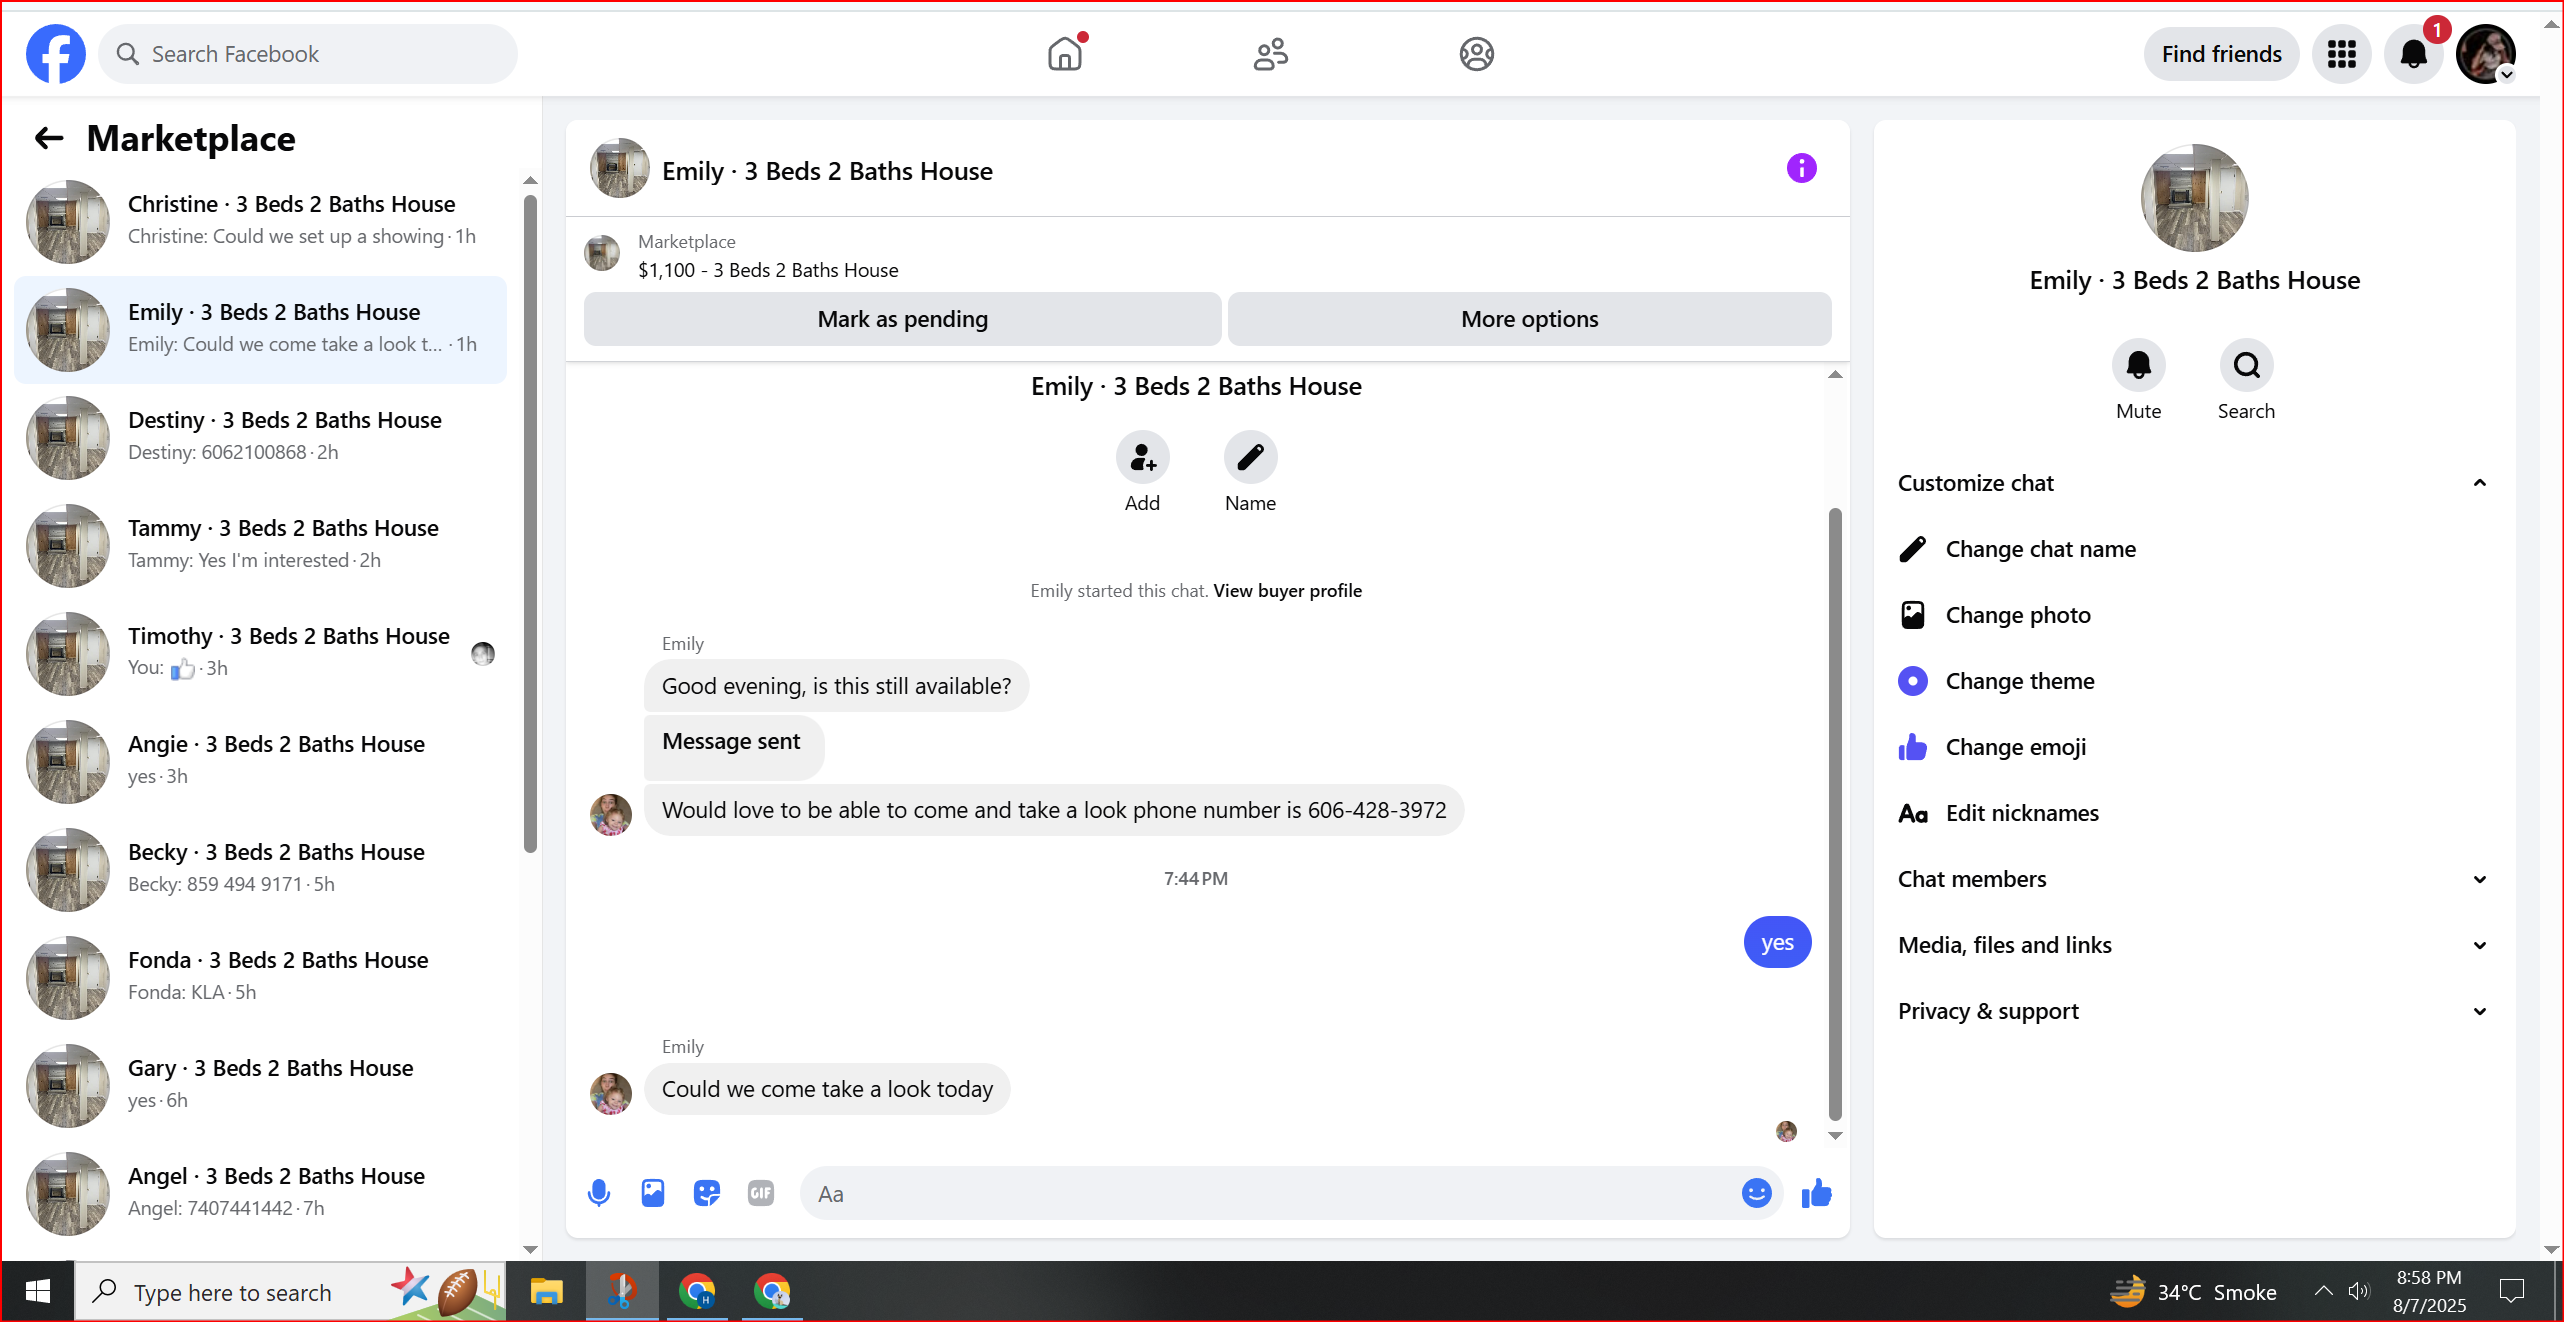
Task: Click the Name pencil icon in chat
Action: pyautogui.click(x=1250, y=458)
